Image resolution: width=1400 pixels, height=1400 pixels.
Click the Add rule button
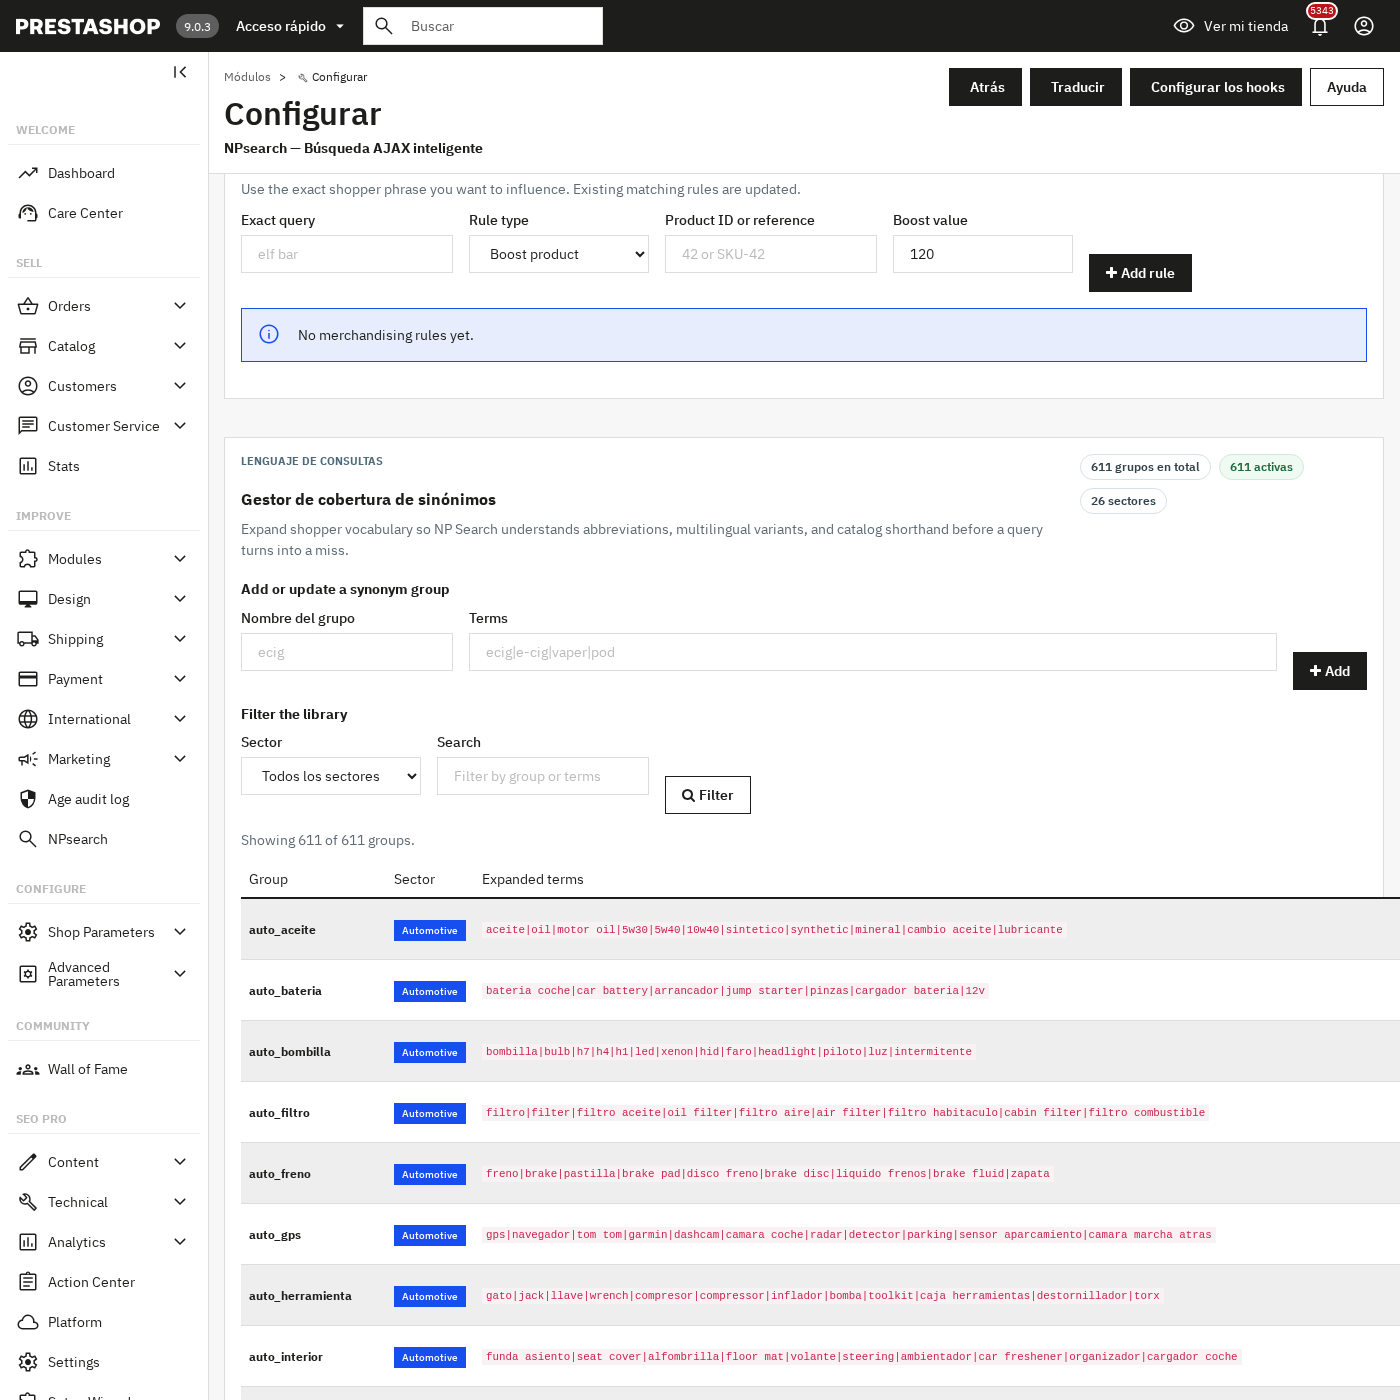coord(1140,273)
